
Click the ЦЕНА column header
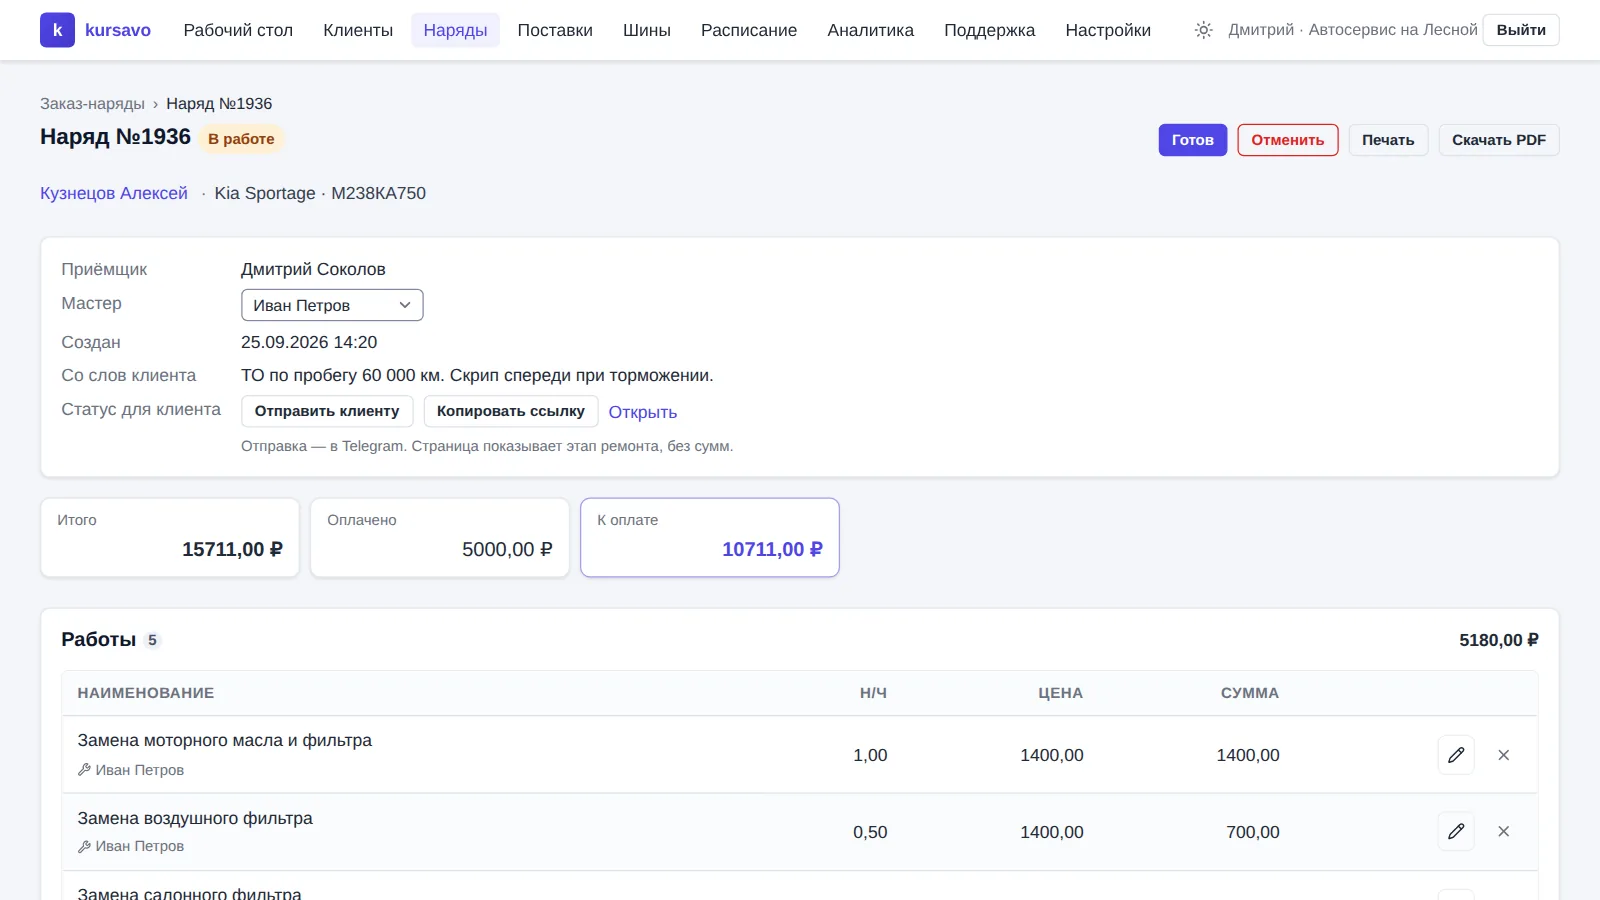pyautogui.click(x=1060, y=693)
